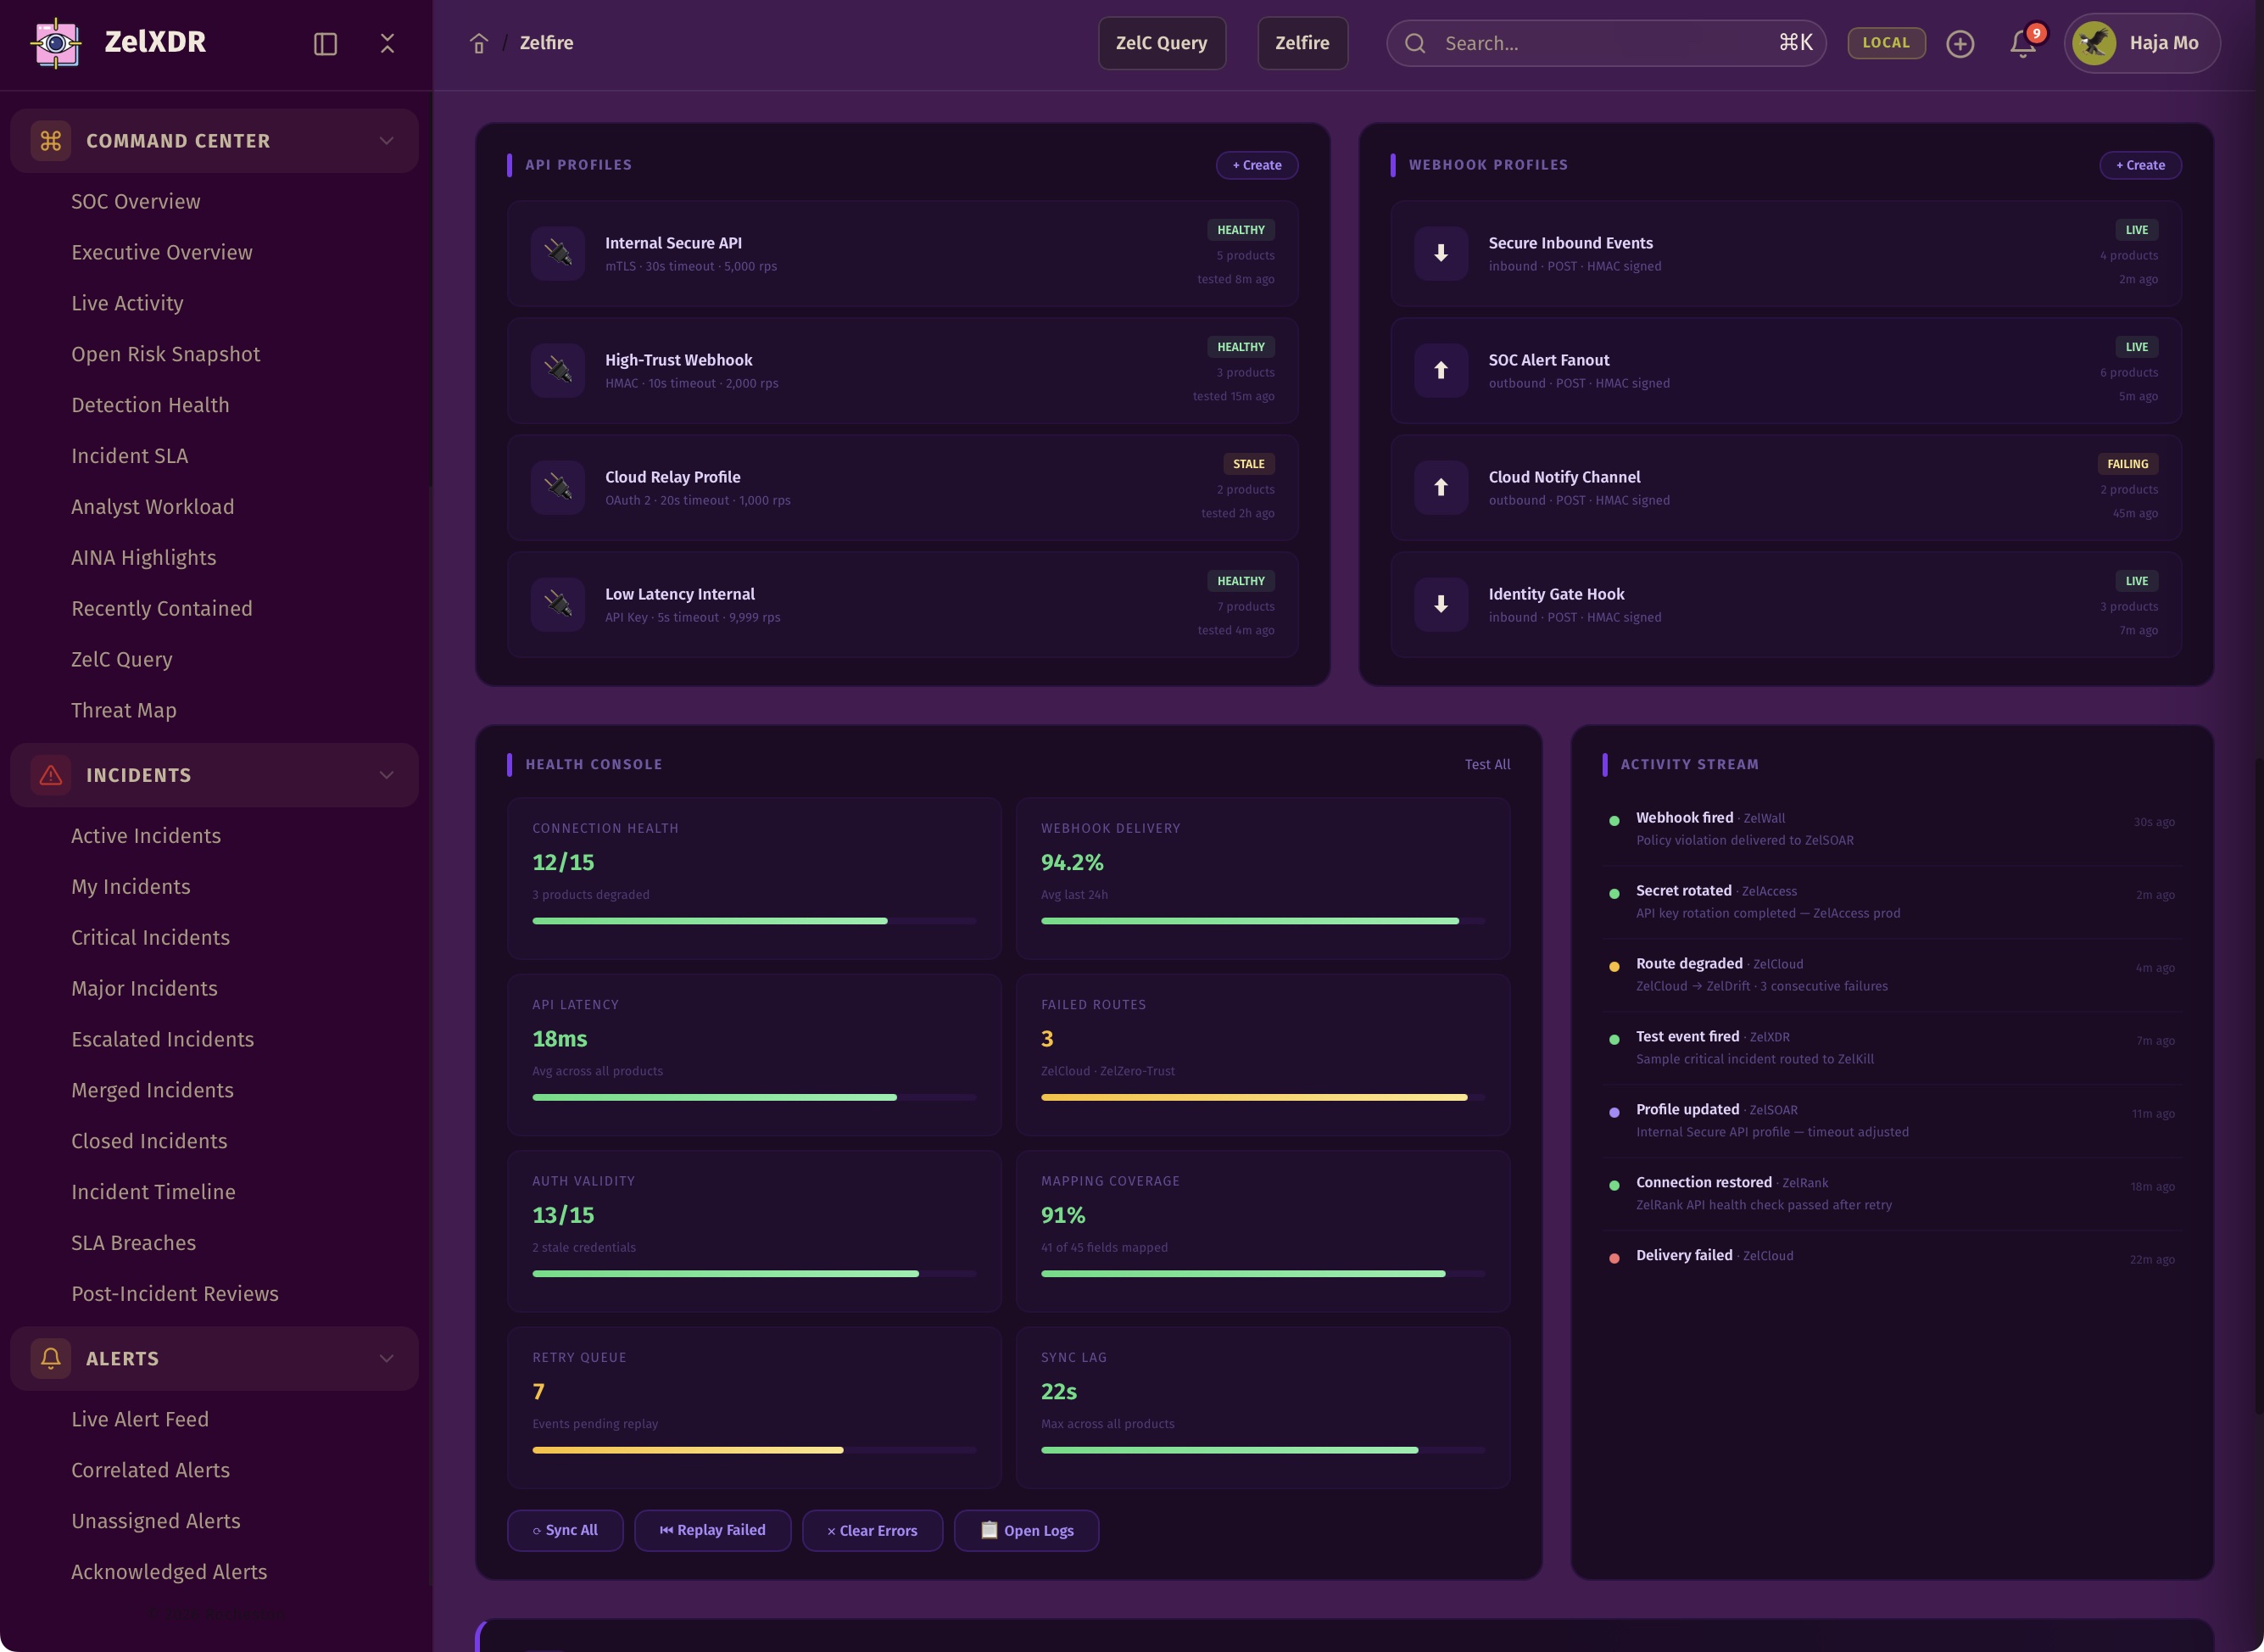Click the Connection Health progress bar
2264x1652 pixels.
click(753, 921)
